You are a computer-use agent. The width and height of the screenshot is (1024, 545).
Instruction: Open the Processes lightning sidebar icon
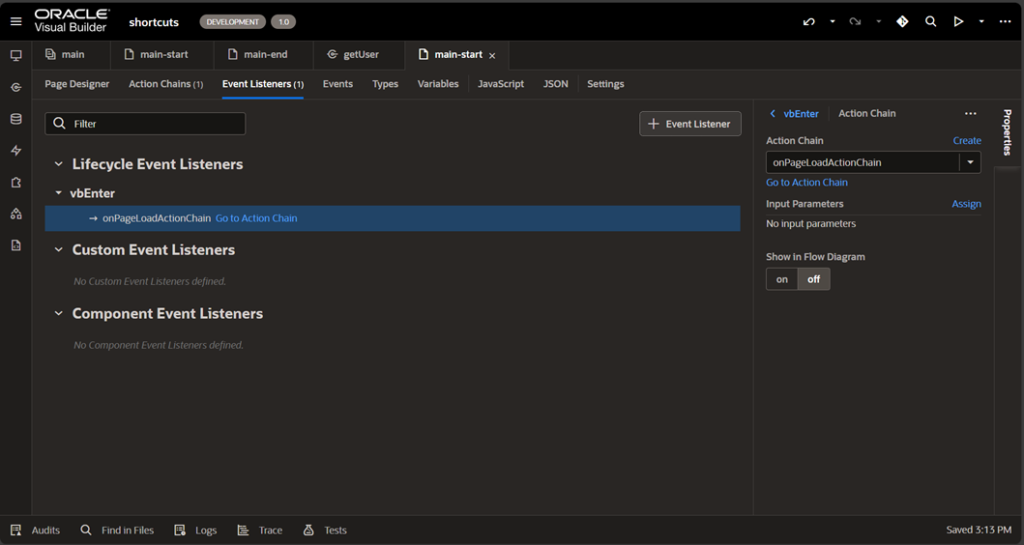(16, 151)
